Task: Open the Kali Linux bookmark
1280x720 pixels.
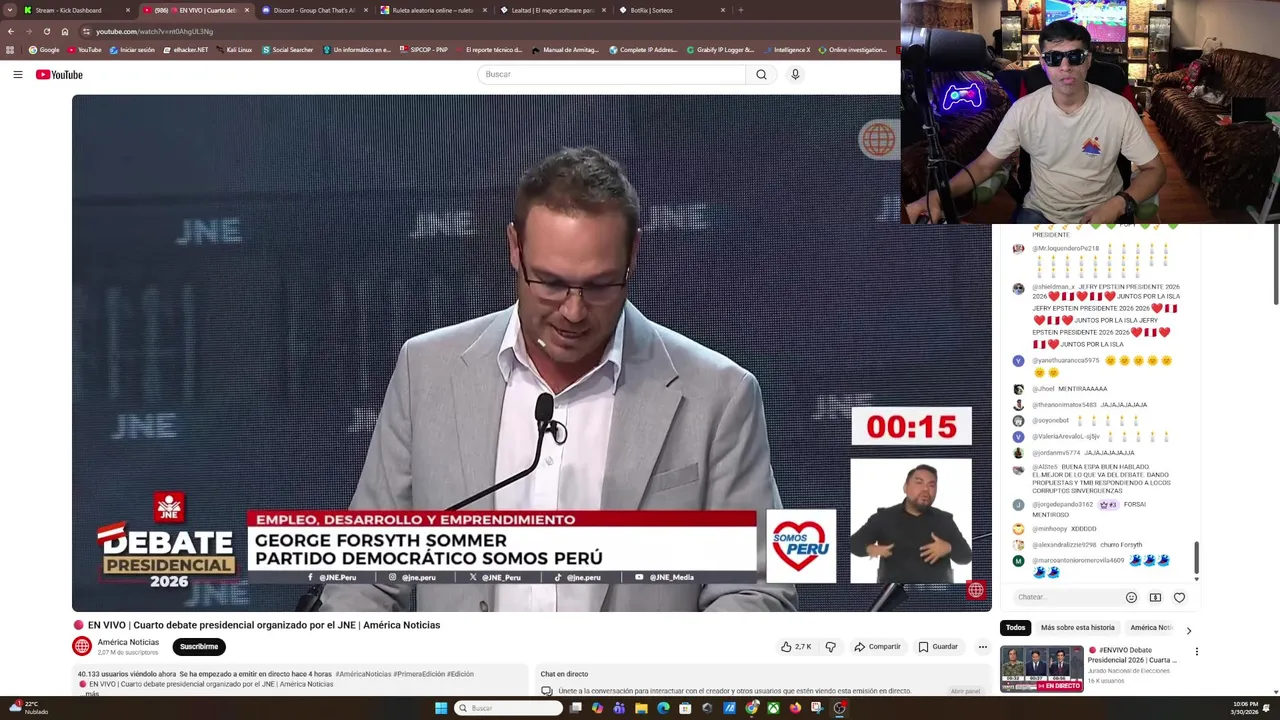Action: click(x=234, y=50)
